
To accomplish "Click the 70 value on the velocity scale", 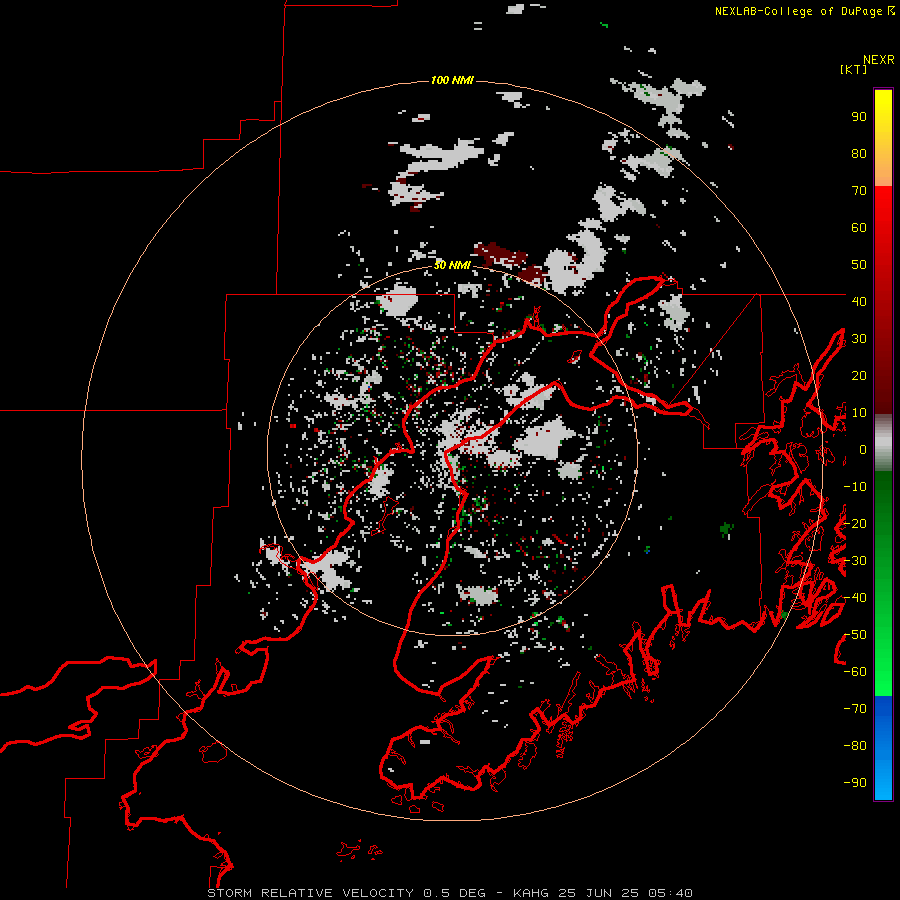I will point(859,191).
